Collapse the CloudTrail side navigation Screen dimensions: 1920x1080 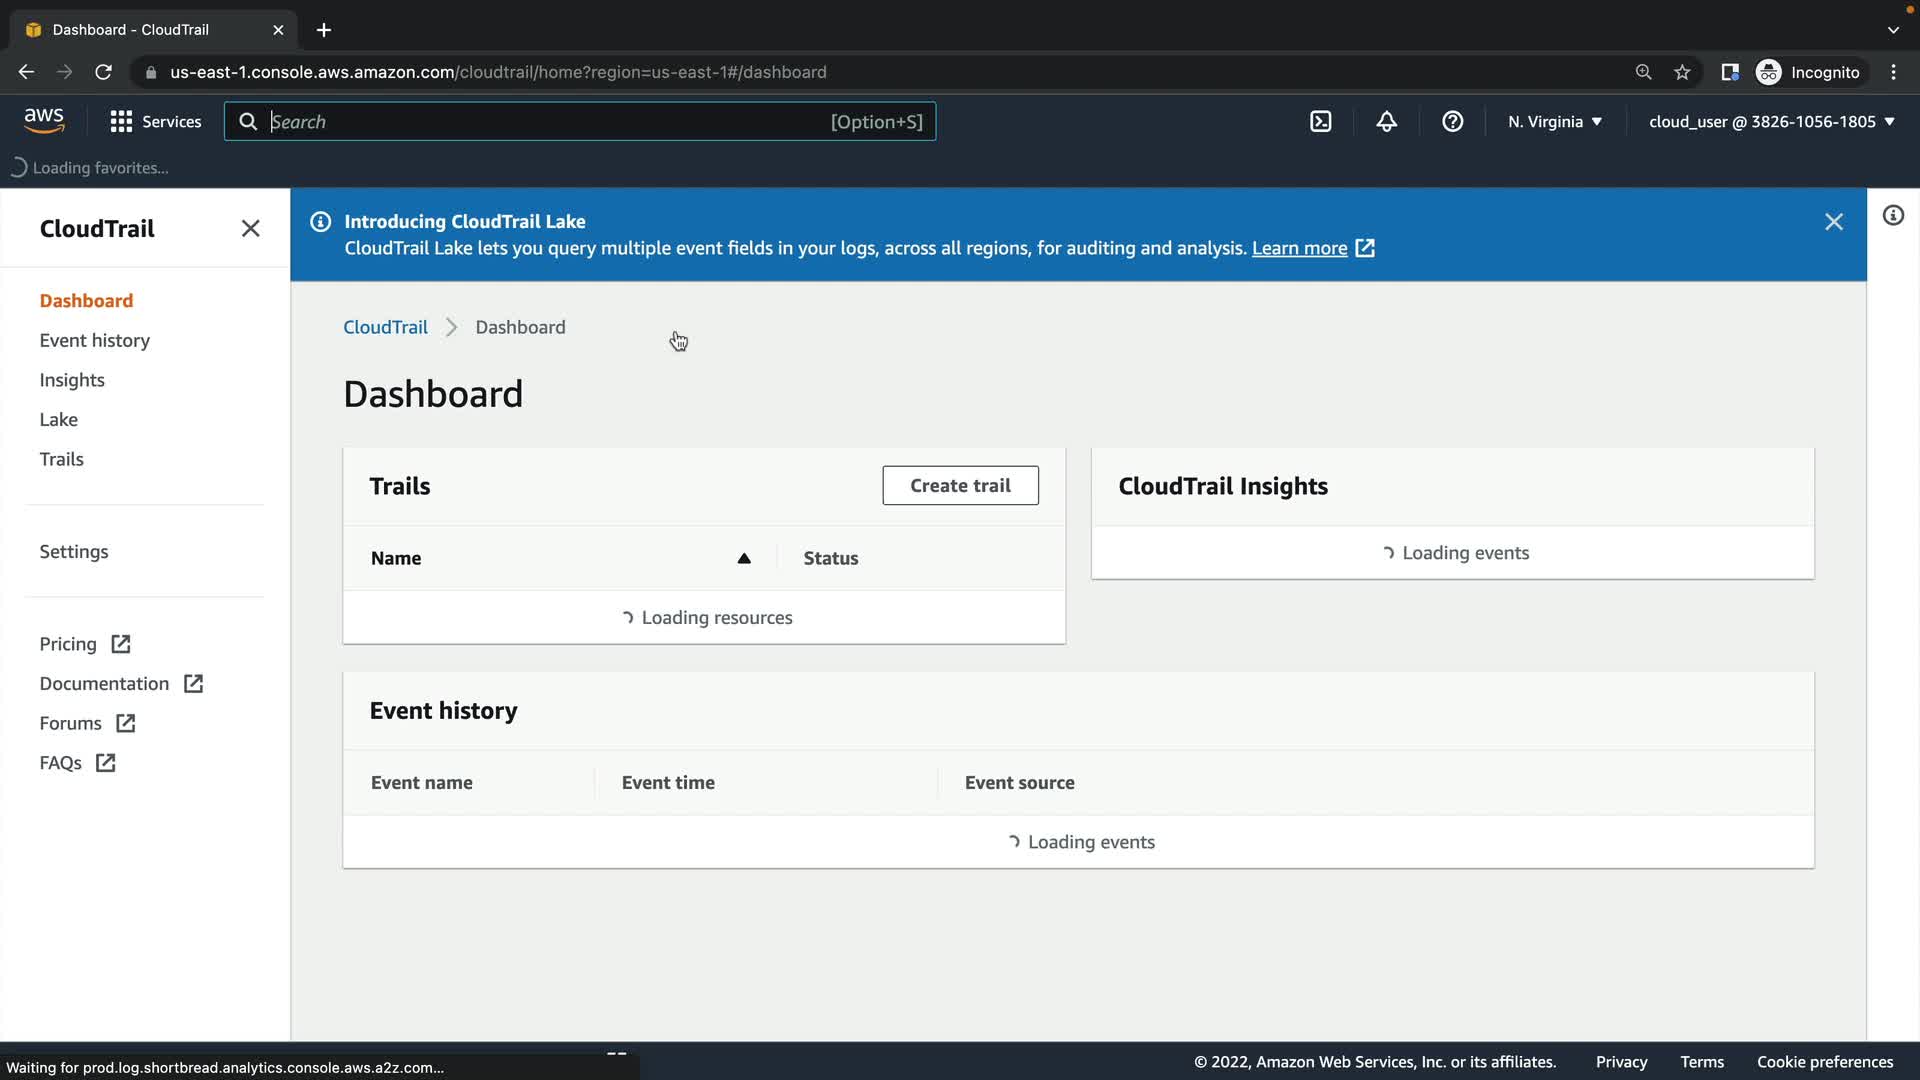point(250,229)
